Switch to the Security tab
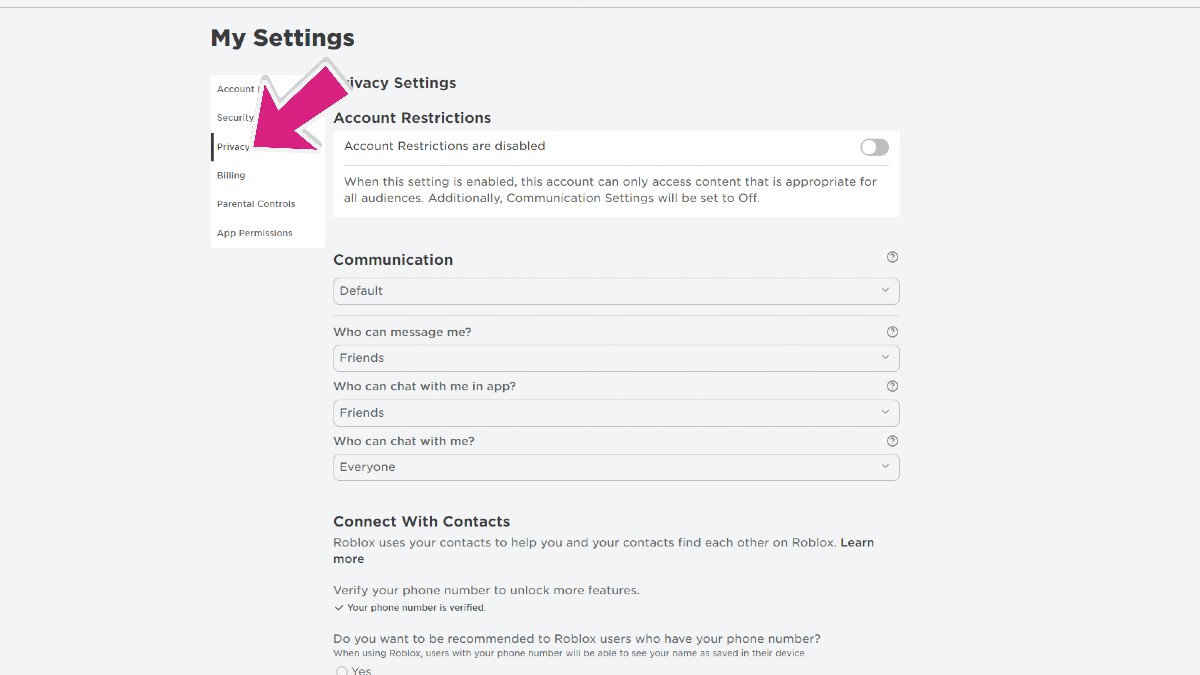Image resolution: width=1200 pixels, height=675 pixels. click(235, 118)
